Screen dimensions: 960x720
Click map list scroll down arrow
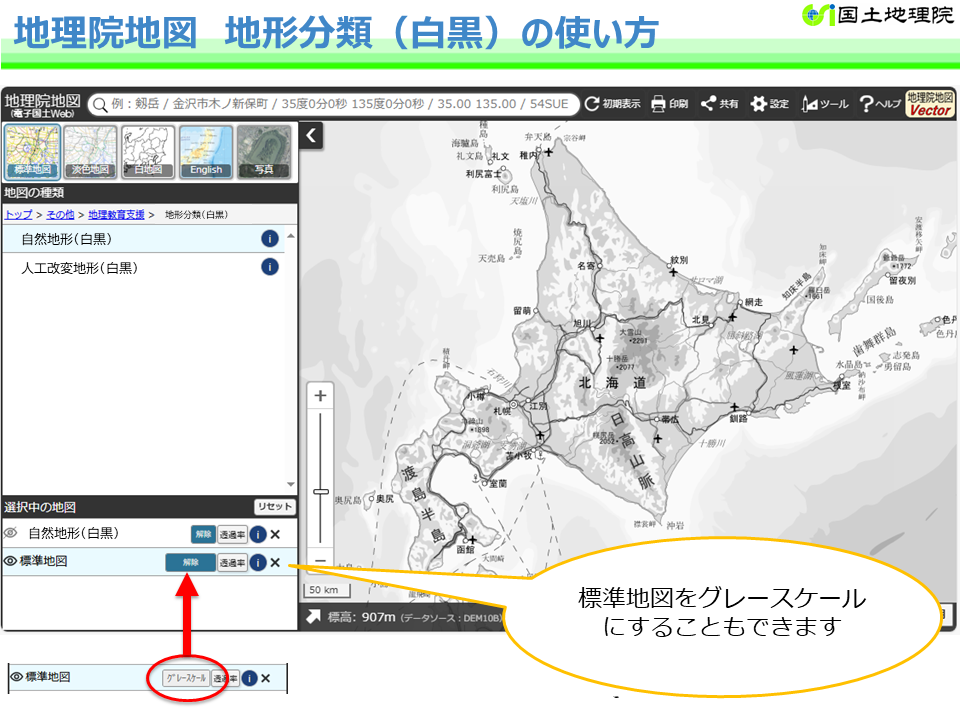[x=291, y=484]
